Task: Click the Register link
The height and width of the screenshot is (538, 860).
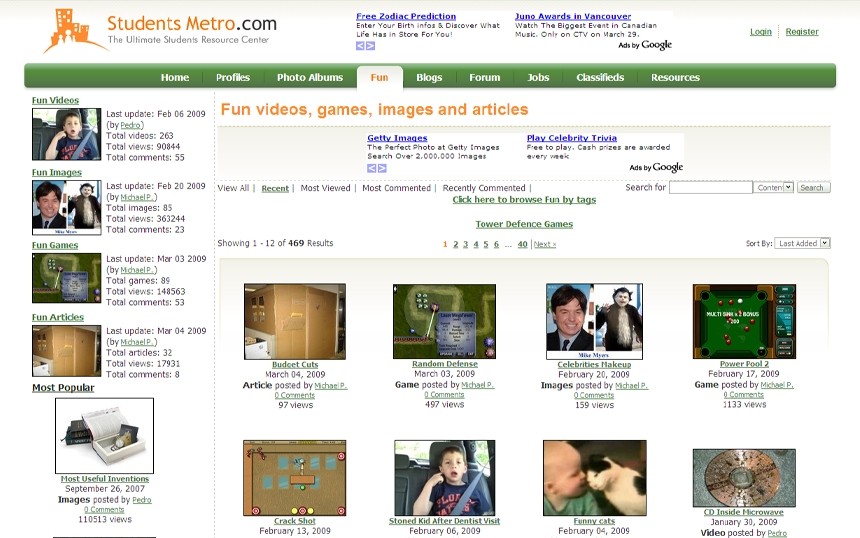Action: 802,32
